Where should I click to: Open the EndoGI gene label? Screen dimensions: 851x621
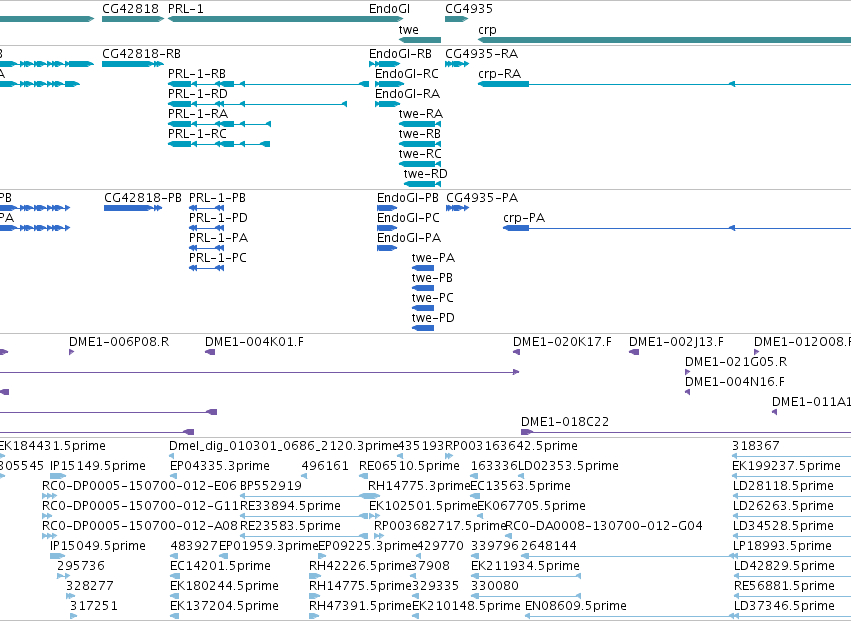pos(389,9)
